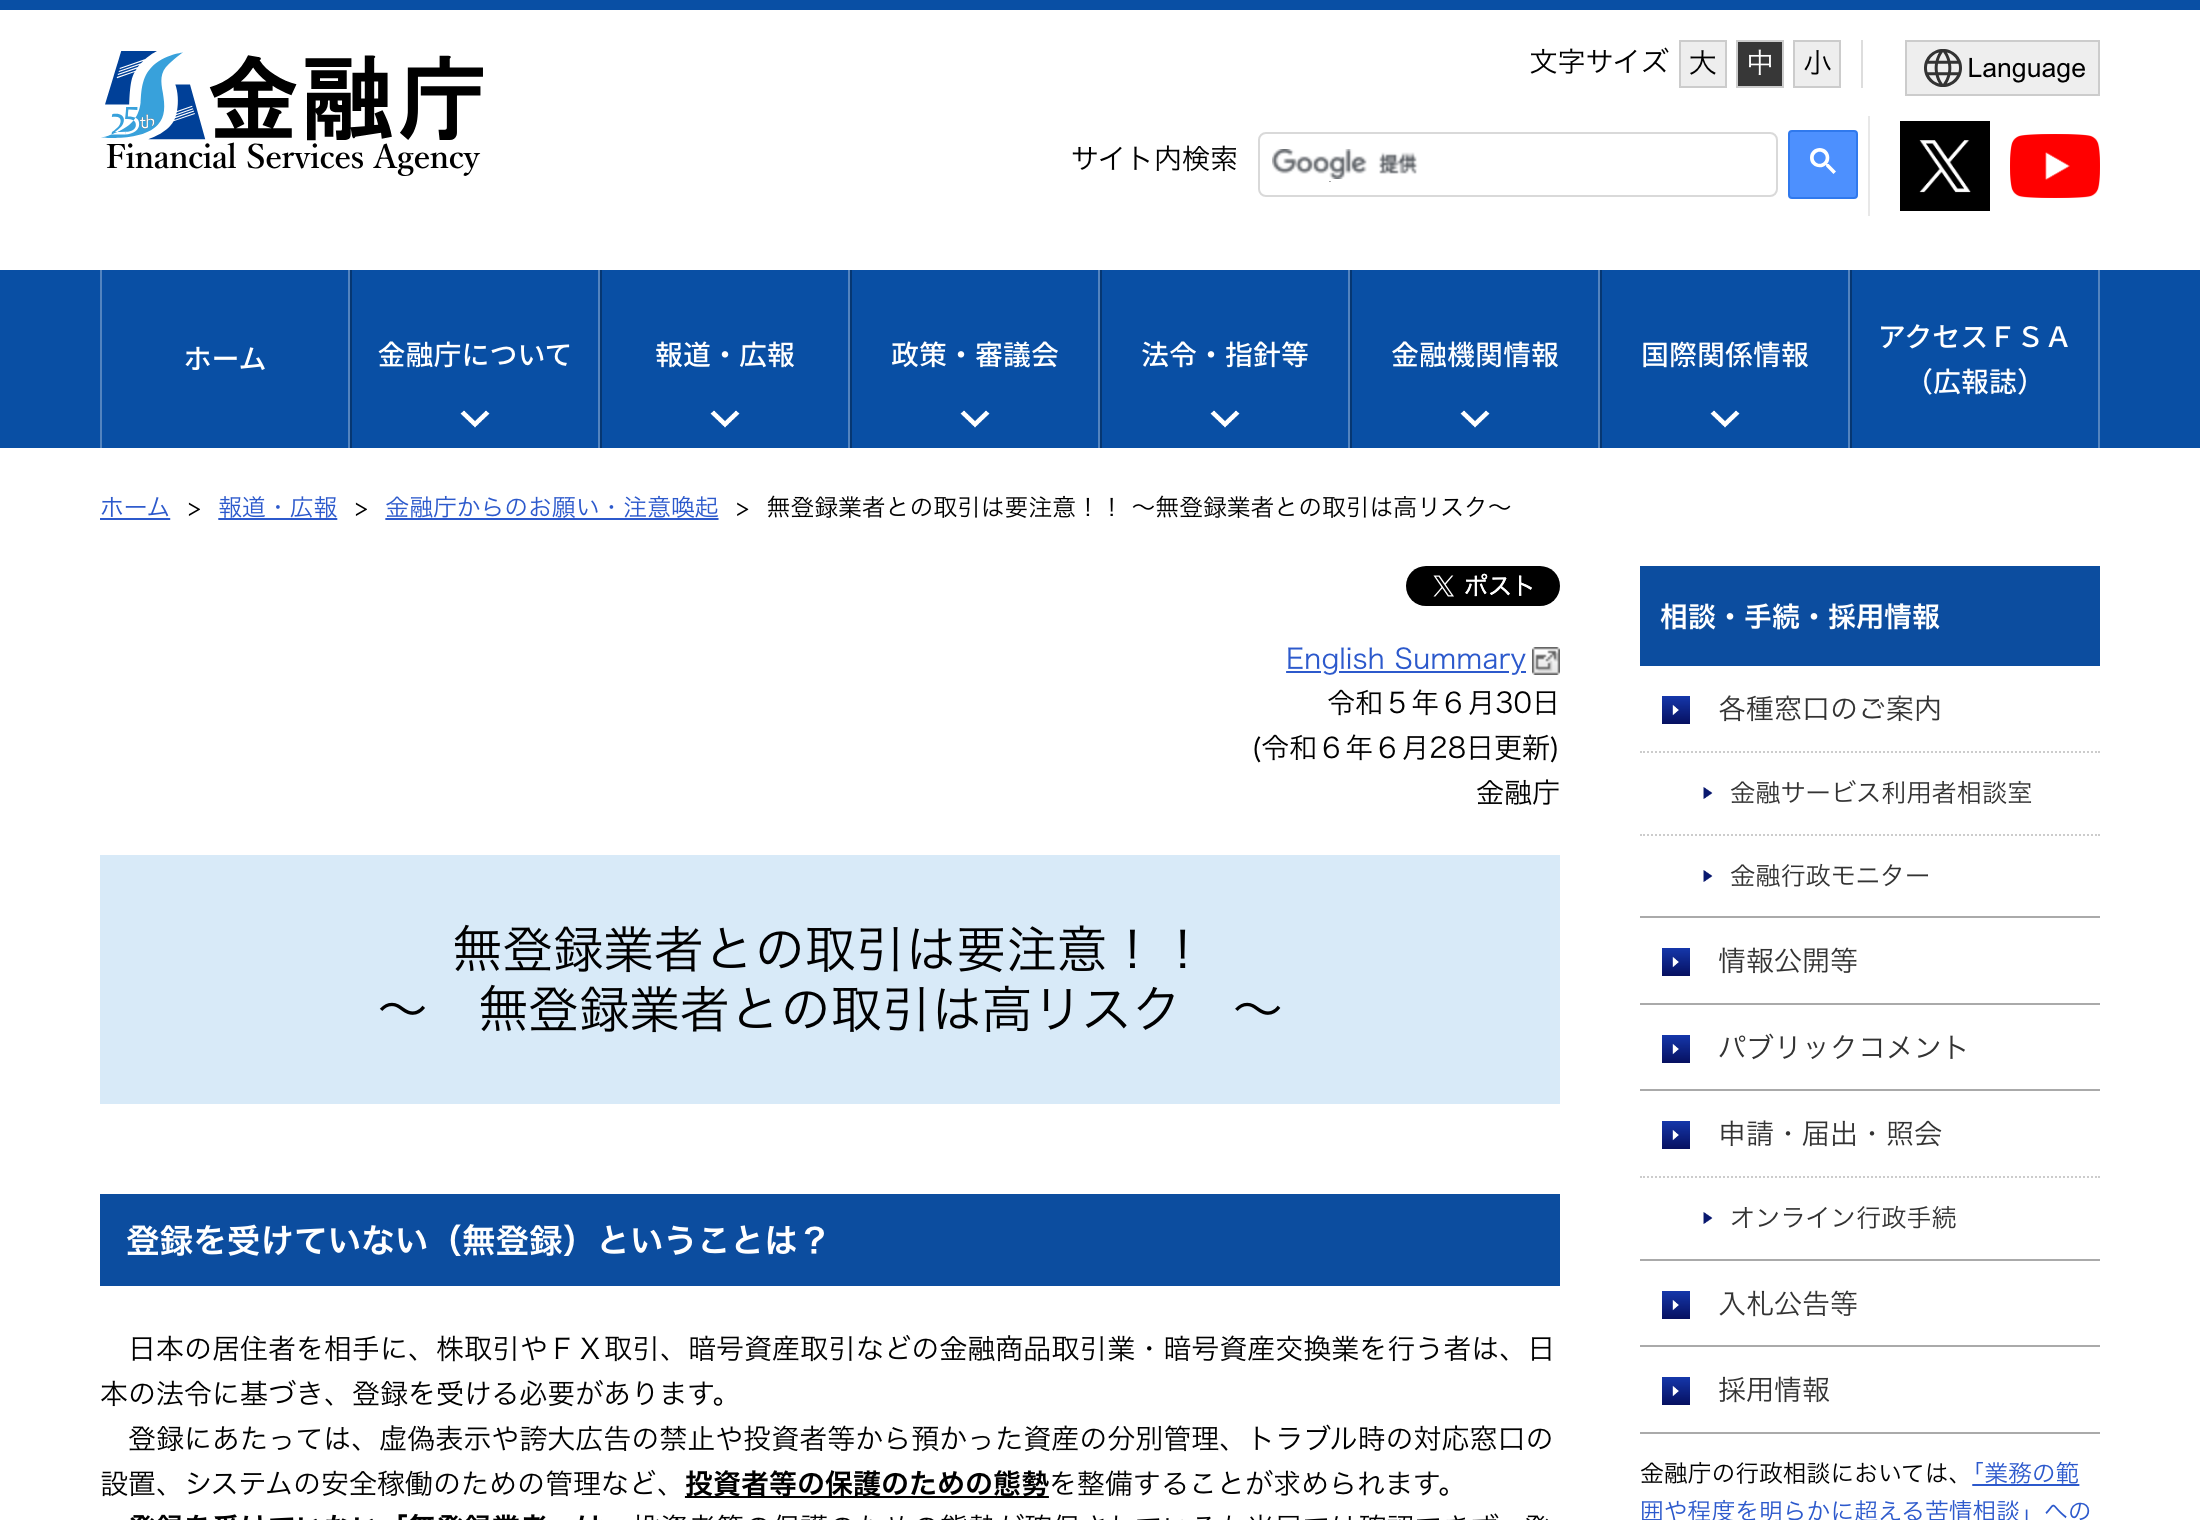Expand the 金融庁について menu chevron
The image size is (2200, 1520).
(x=475, y=418)
